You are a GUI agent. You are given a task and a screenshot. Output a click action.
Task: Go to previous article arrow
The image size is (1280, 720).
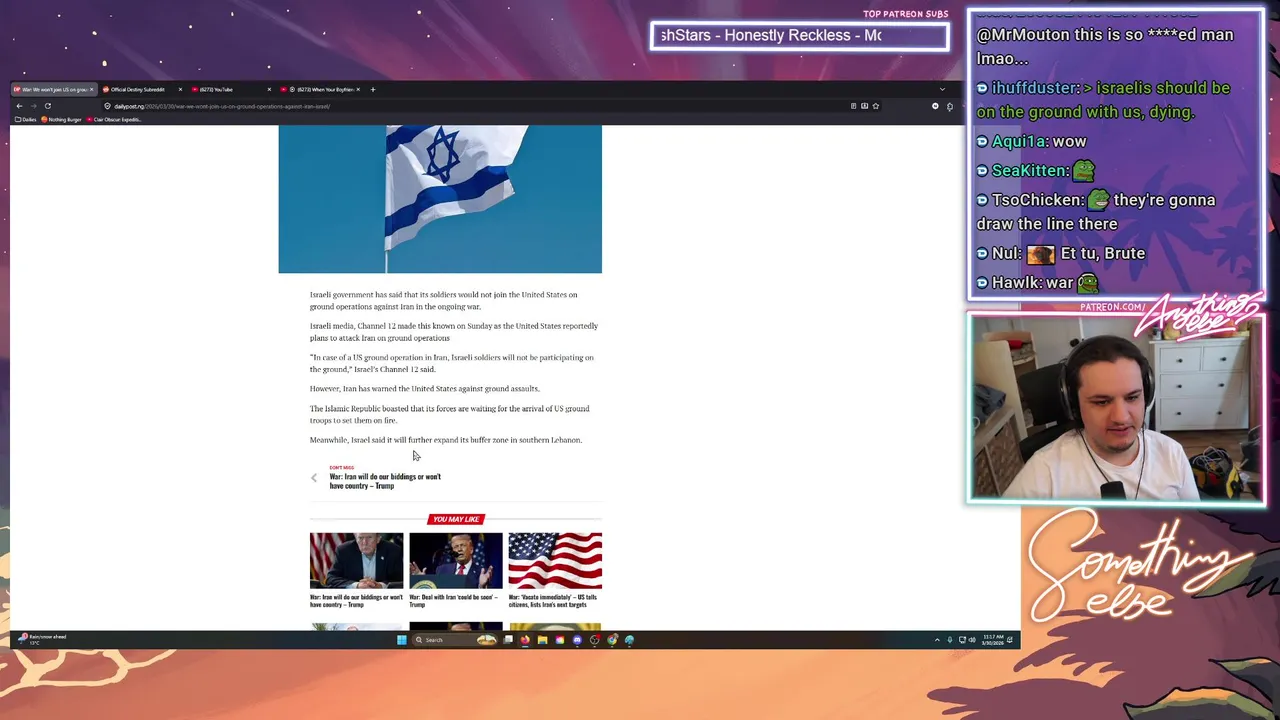pos(314,478)
